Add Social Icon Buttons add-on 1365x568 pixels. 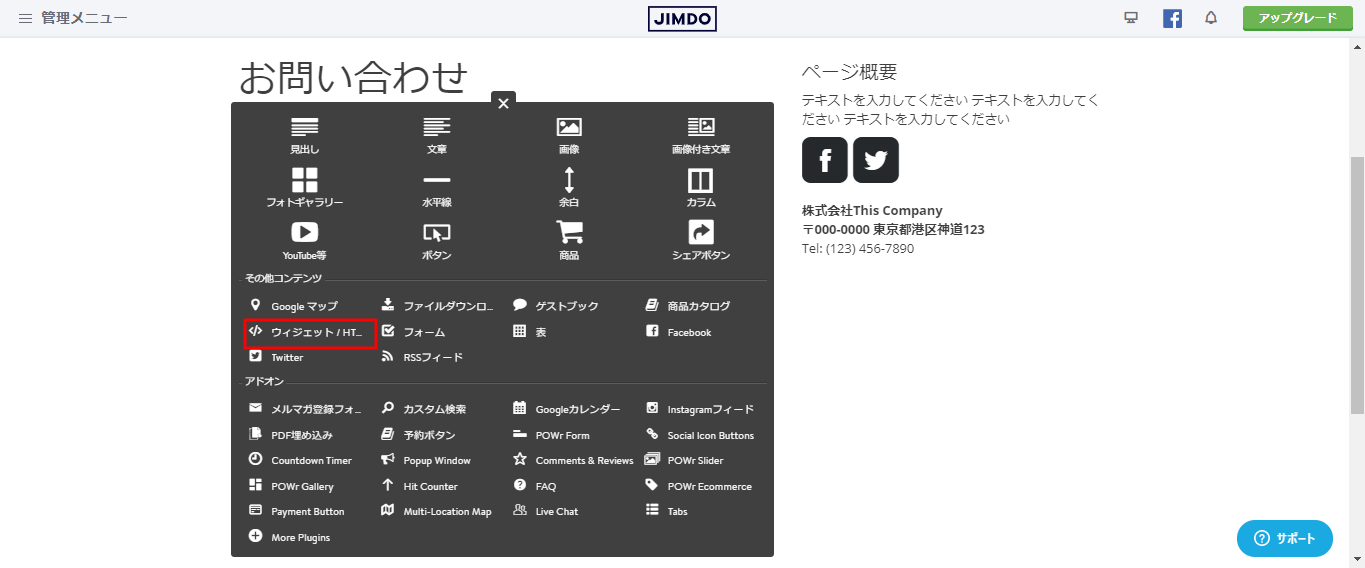tap(702, 435)
